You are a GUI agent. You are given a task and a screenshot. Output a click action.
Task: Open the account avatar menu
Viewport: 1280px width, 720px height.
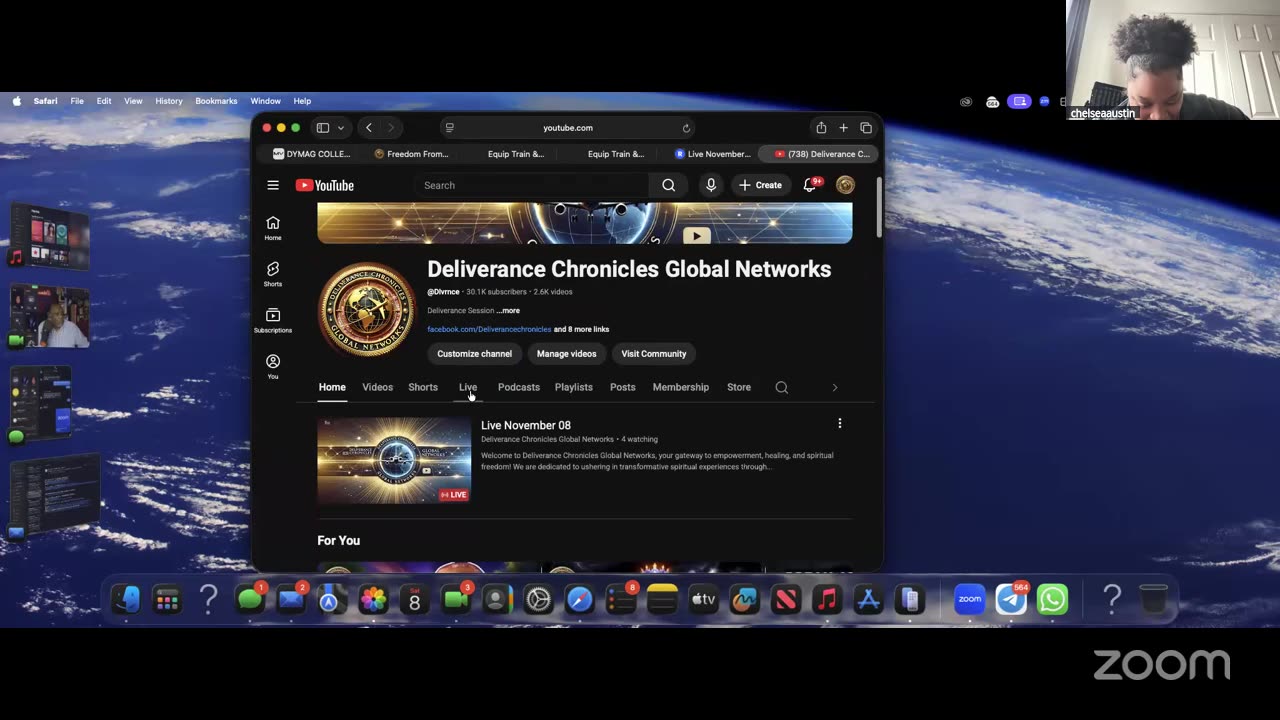845,185
